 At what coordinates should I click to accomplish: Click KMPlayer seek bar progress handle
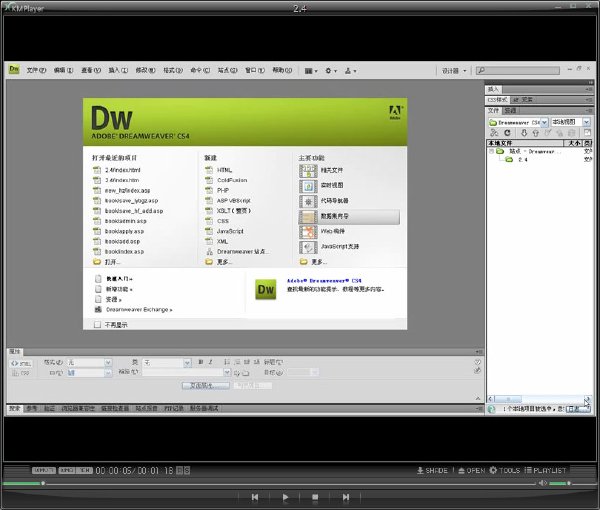(43, 483)
